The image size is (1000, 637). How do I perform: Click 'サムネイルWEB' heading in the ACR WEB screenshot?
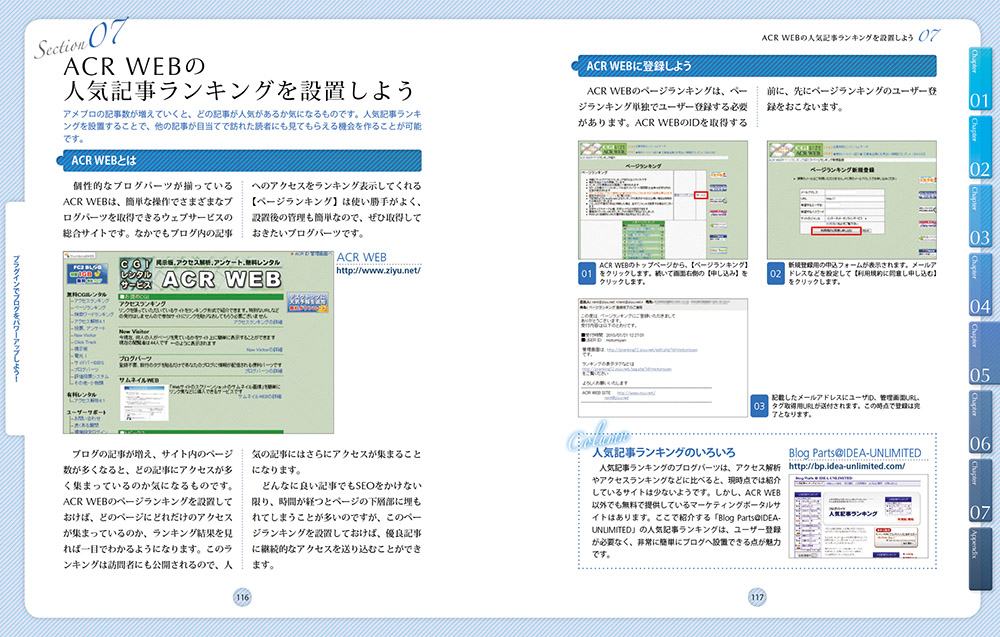tap(139, 380)
